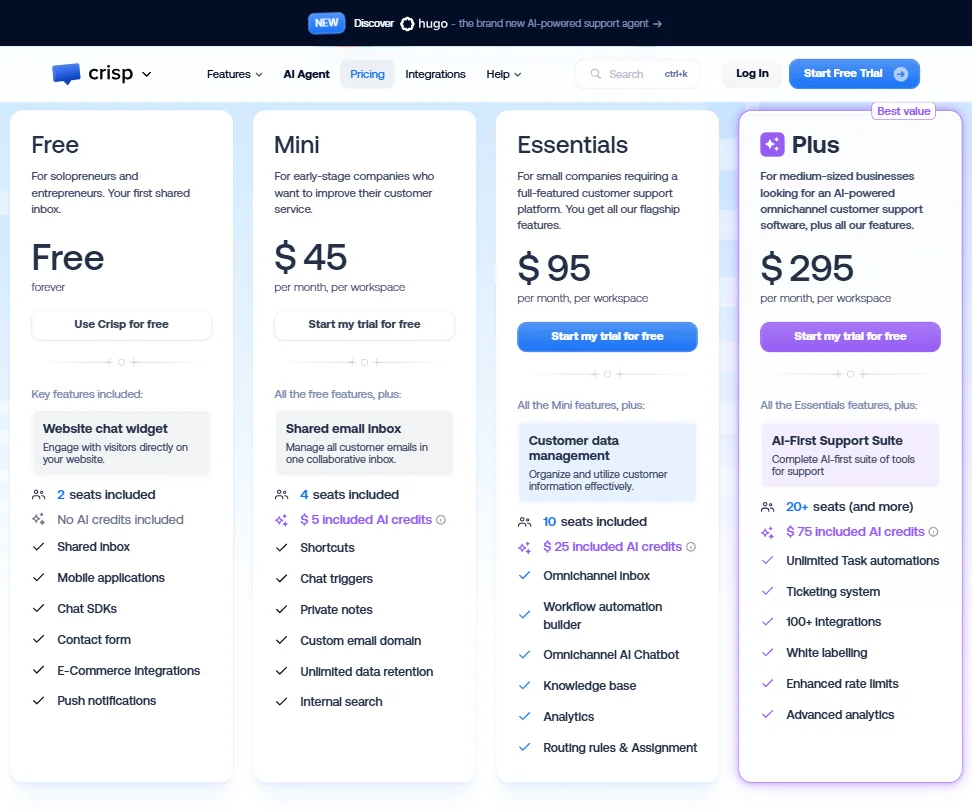Click the magnifier icon in search box
972x810 pixels.
(x=596, y=74)
